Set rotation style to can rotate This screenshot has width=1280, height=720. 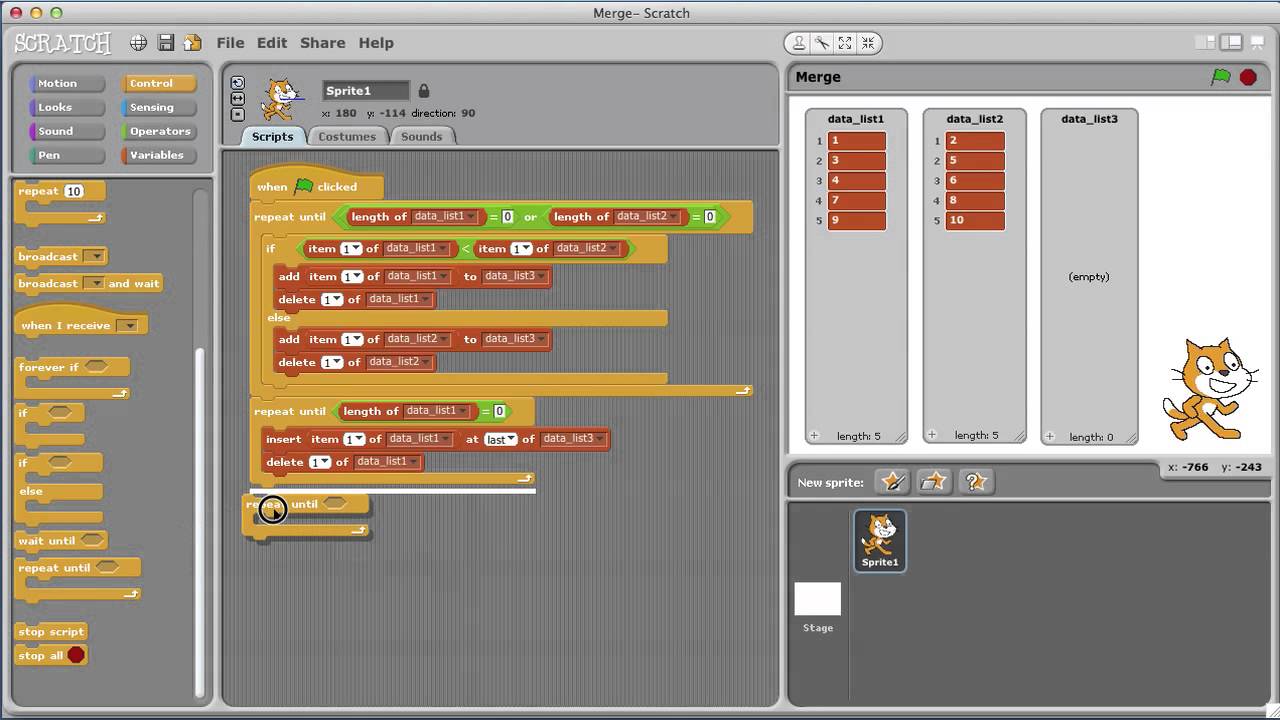click(x=237, y=83)
